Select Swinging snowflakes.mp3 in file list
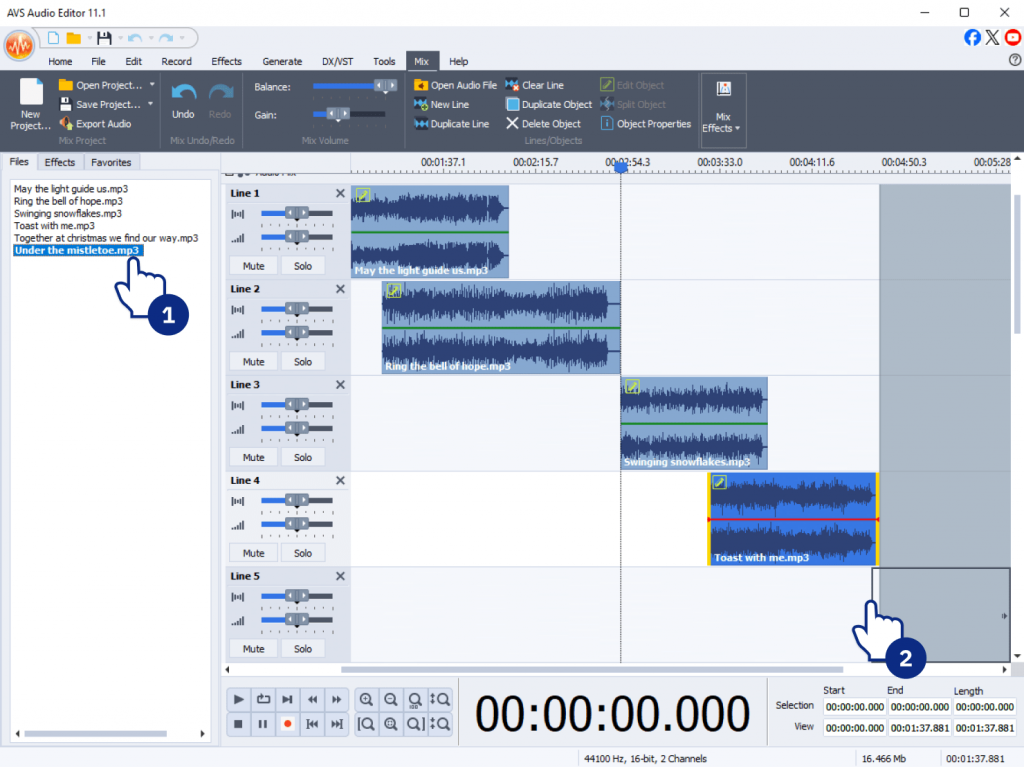1024x767 pixels. [x=68, y=213]
